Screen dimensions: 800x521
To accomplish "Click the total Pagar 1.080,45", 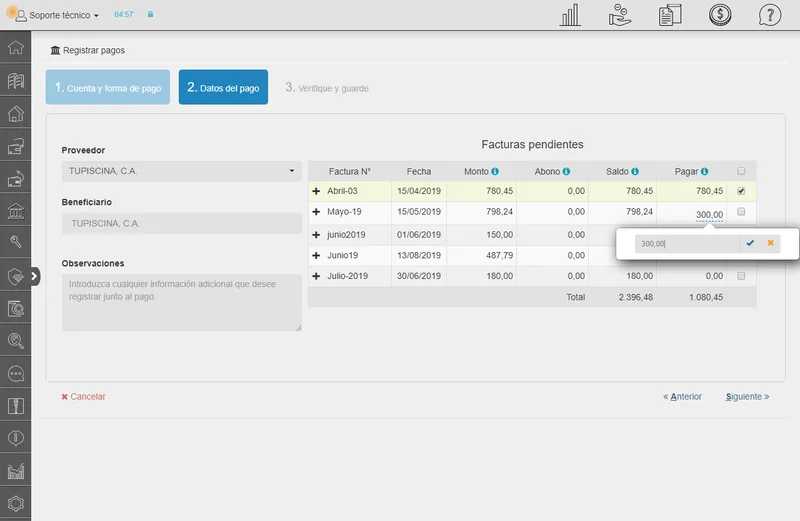I will (x=706, y=297).
